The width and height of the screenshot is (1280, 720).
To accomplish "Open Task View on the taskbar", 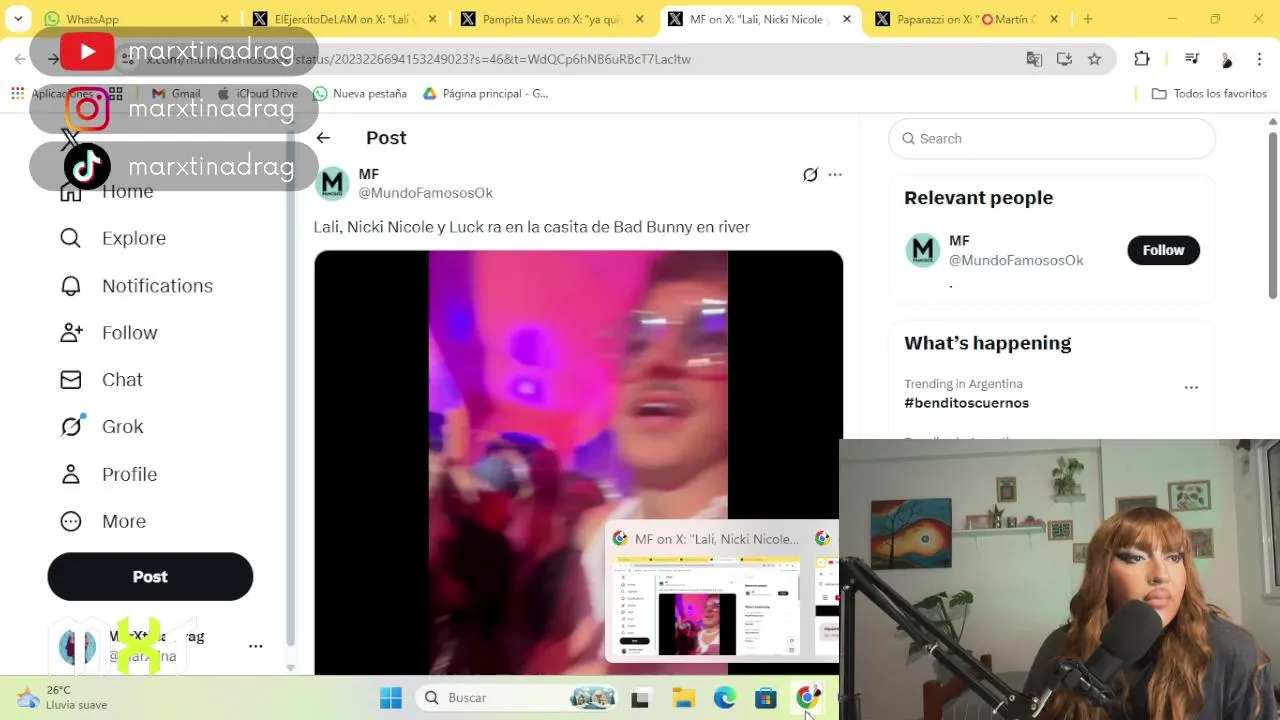I will [640, 698].
